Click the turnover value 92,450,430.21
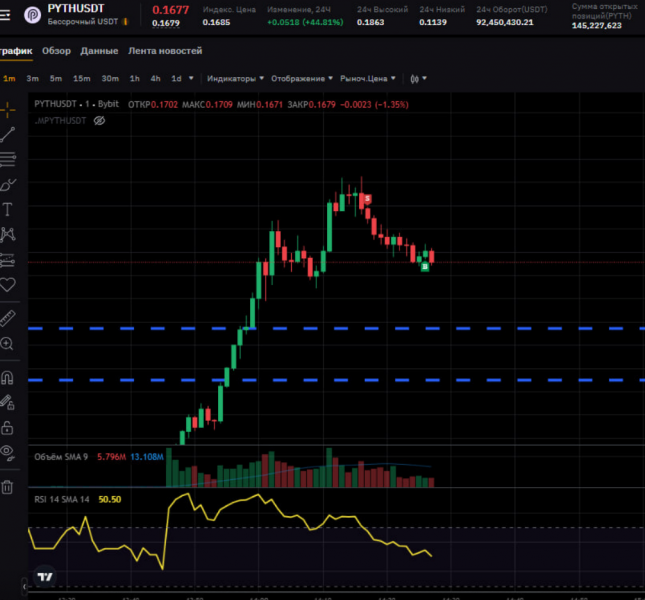This screenshot has width=645, height=600. [x=505, y=22]
